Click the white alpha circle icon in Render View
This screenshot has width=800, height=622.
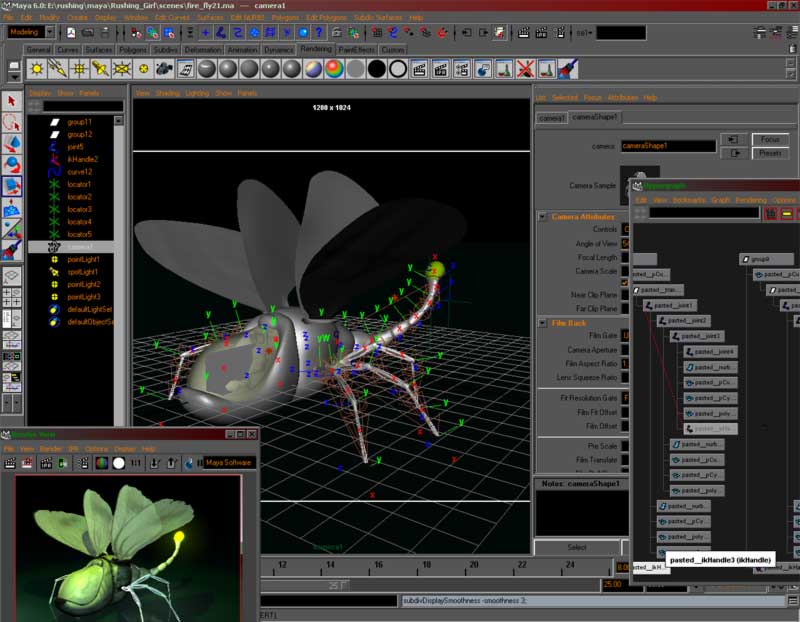point(119,463)
